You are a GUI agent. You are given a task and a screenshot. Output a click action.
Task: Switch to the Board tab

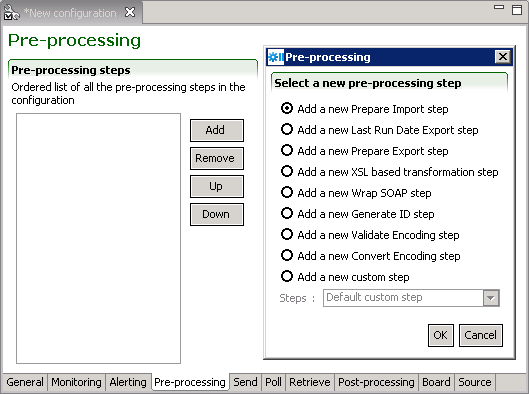(436, 382)
